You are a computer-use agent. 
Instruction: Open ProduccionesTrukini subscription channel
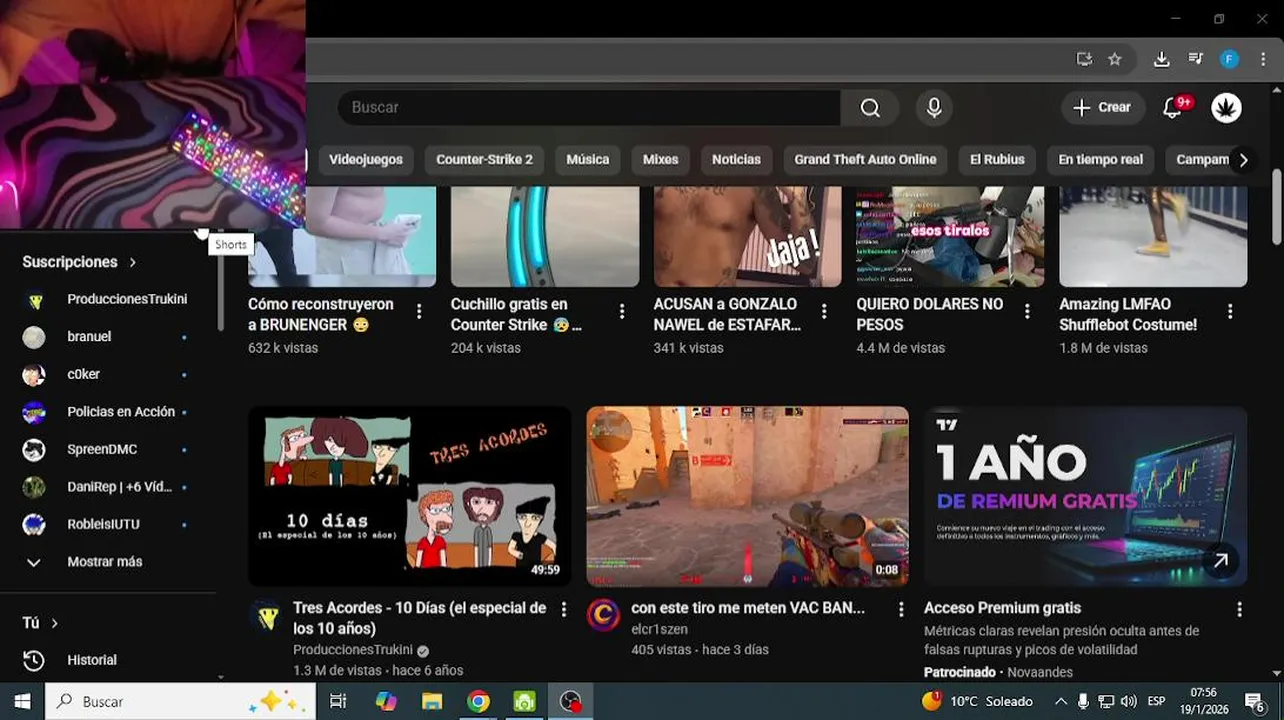coord(107,299)
